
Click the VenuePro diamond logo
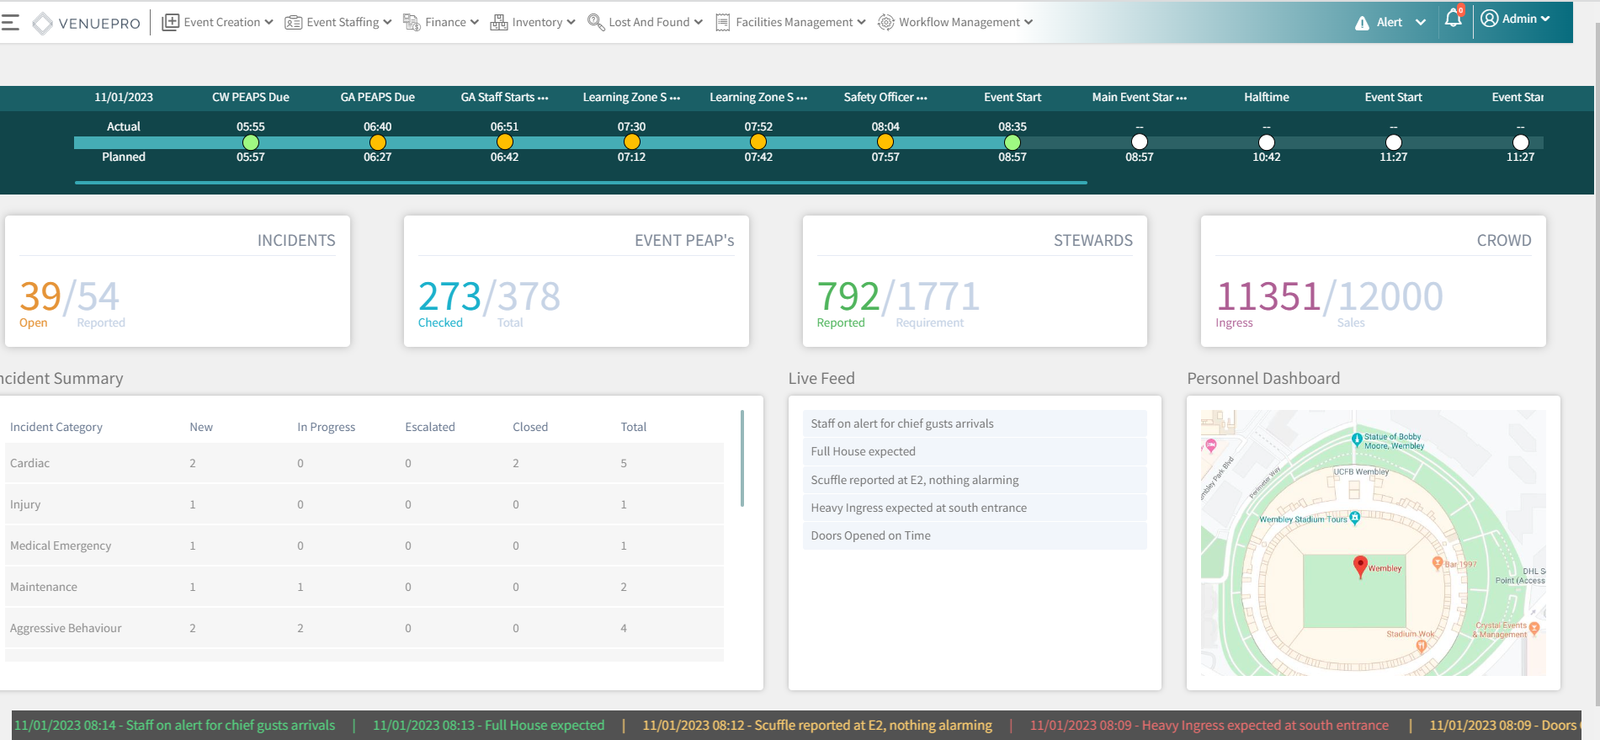click(x=42, y=23)
